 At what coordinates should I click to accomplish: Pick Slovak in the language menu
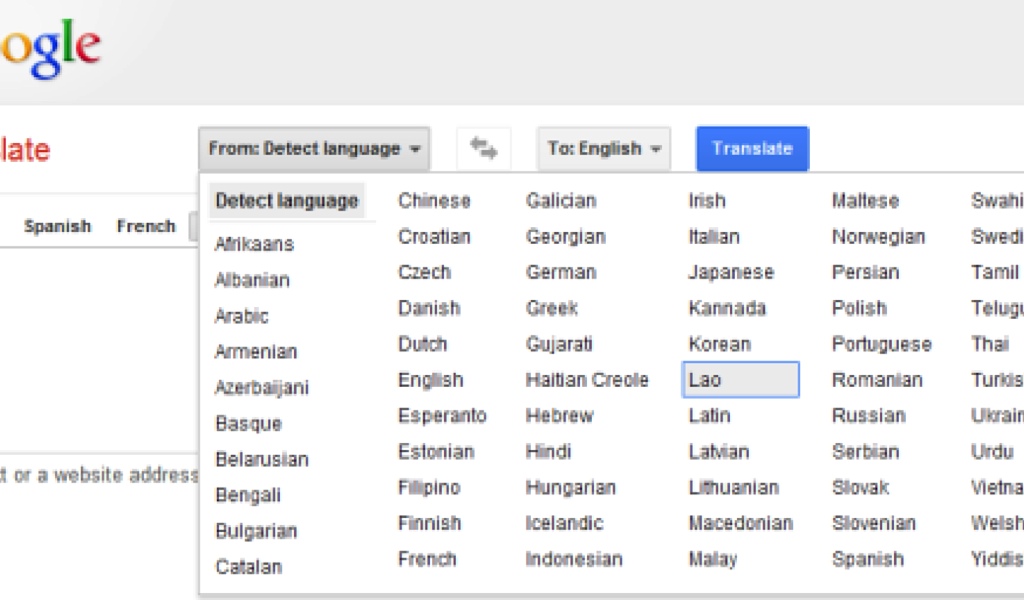pyautogui.click(x=861, y=488)
